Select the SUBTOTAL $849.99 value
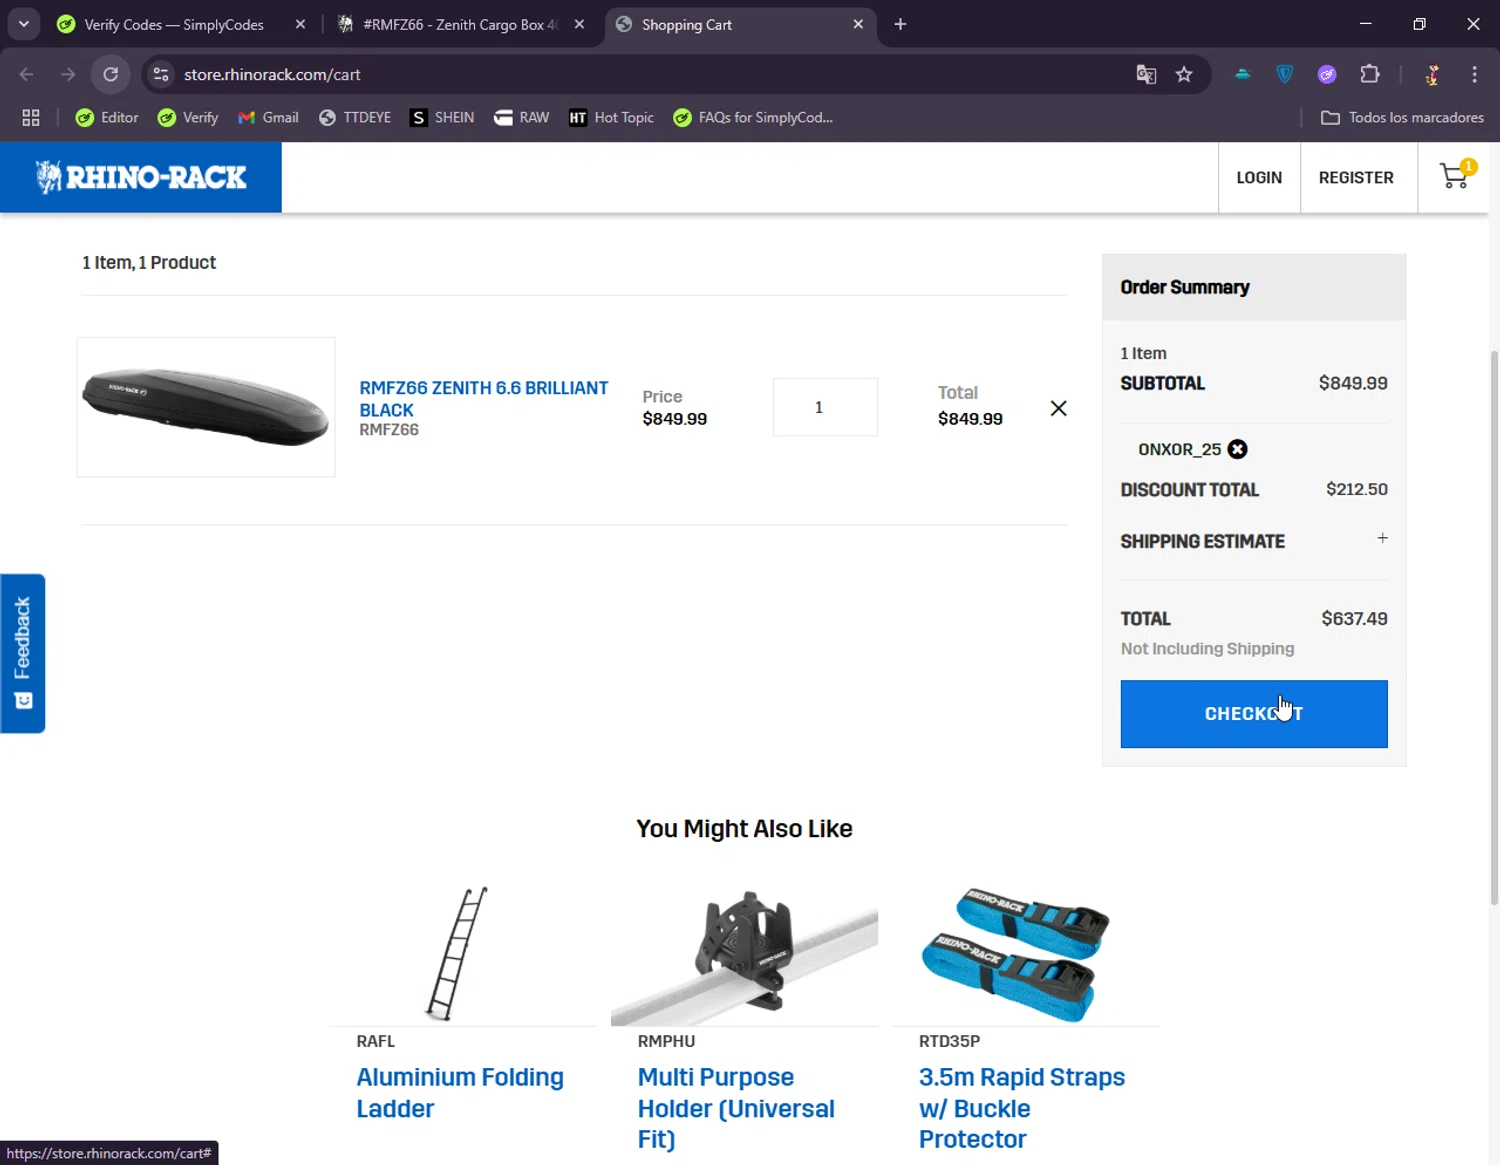The width and height of the screenshot is (1500, 1165). click(x=1353, y=383)
